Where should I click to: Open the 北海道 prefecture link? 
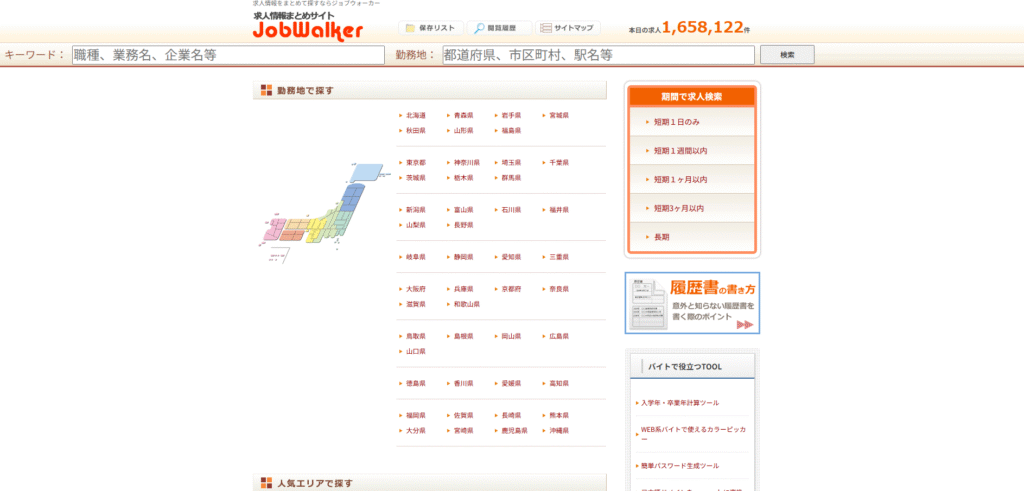tap(415, 116)
